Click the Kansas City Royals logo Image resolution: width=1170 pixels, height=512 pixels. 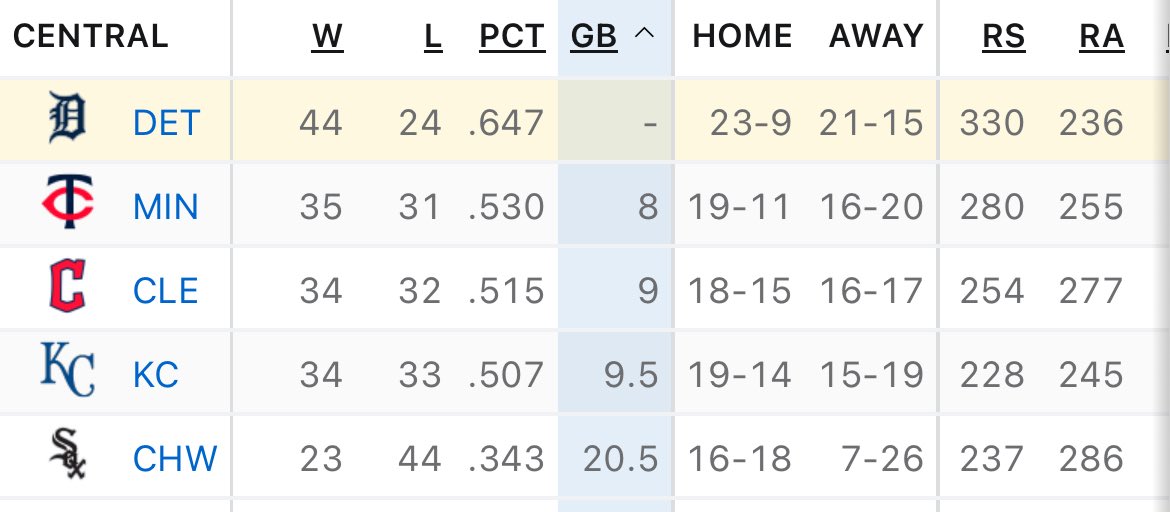67,369
